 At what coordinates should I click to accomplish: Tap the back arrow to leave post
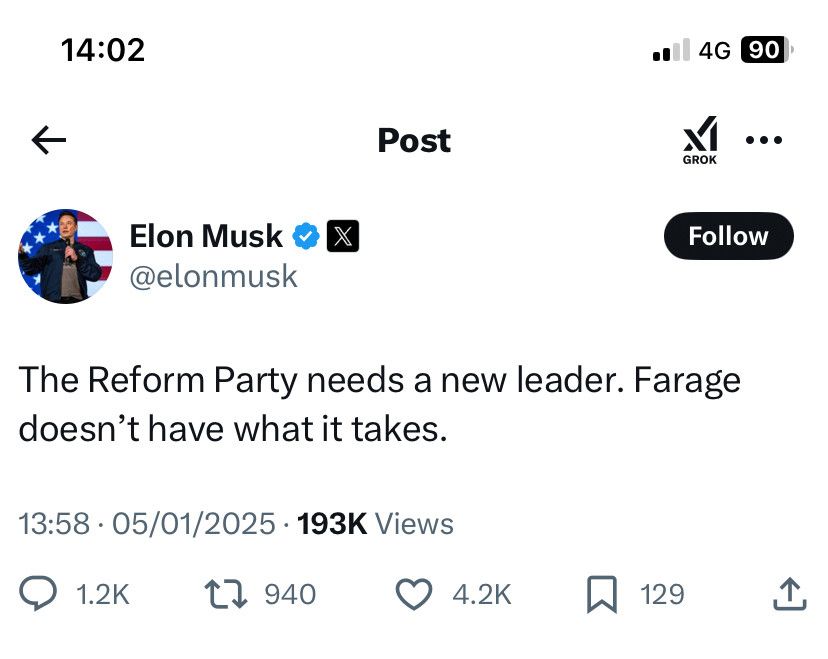[x=48, y=141]
